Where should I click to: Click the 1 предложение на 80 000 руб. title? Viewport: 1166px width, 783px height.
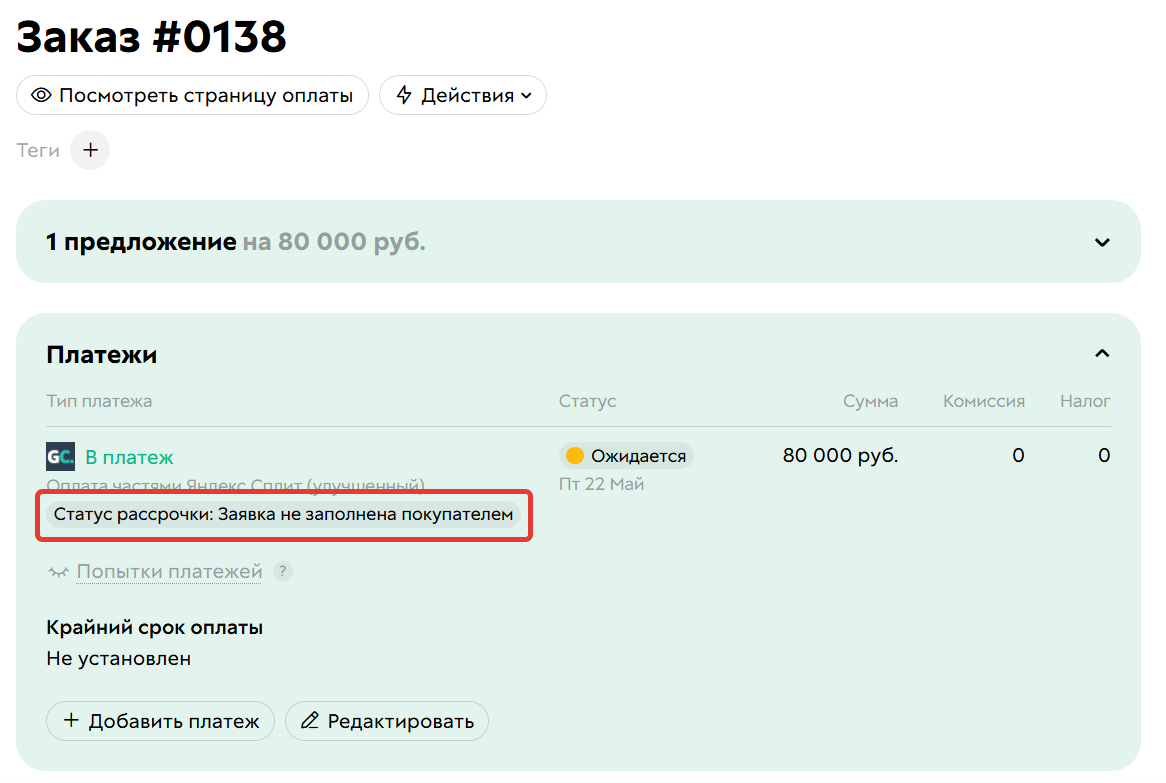[x=236, y=242]
